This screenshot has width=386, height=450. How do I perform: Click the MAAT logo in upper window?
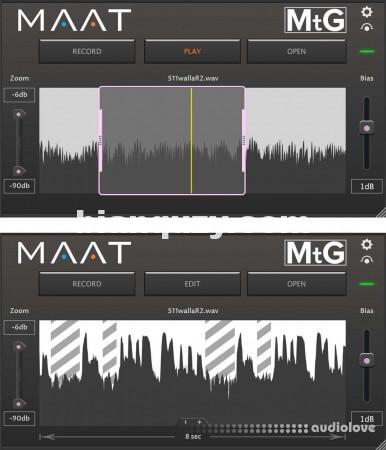[x=74, y=21]
